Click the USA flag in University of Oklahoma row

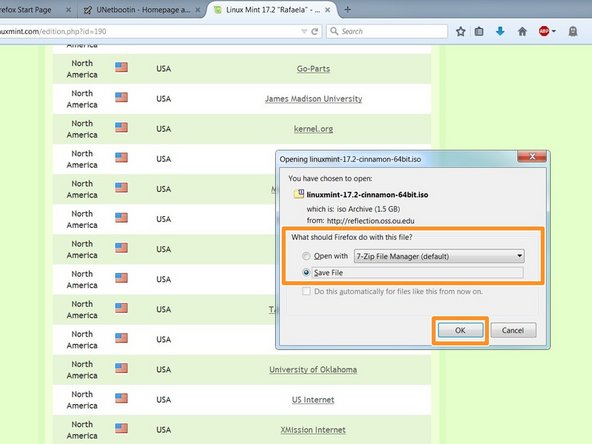coord(121,368)
